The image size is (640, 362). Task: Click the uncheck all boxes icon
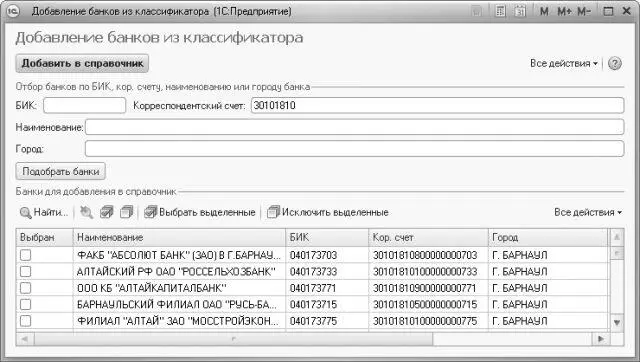[127, 212]
